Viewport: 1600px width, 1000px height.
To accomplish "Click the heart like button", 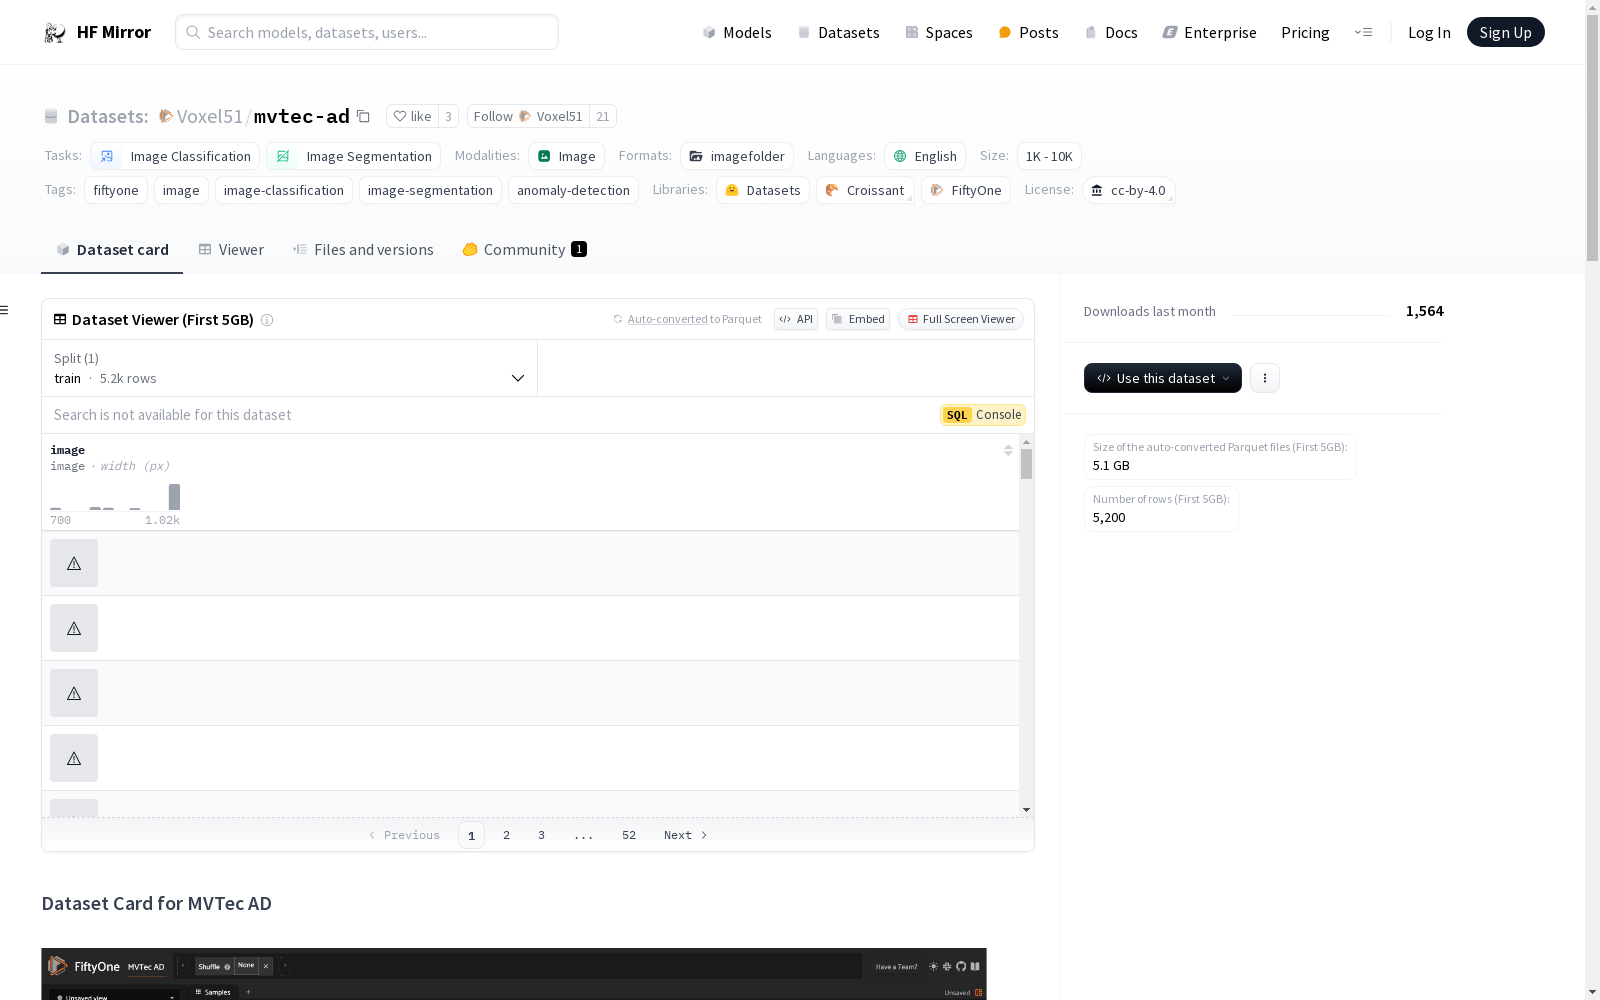I will pos(412,117).
